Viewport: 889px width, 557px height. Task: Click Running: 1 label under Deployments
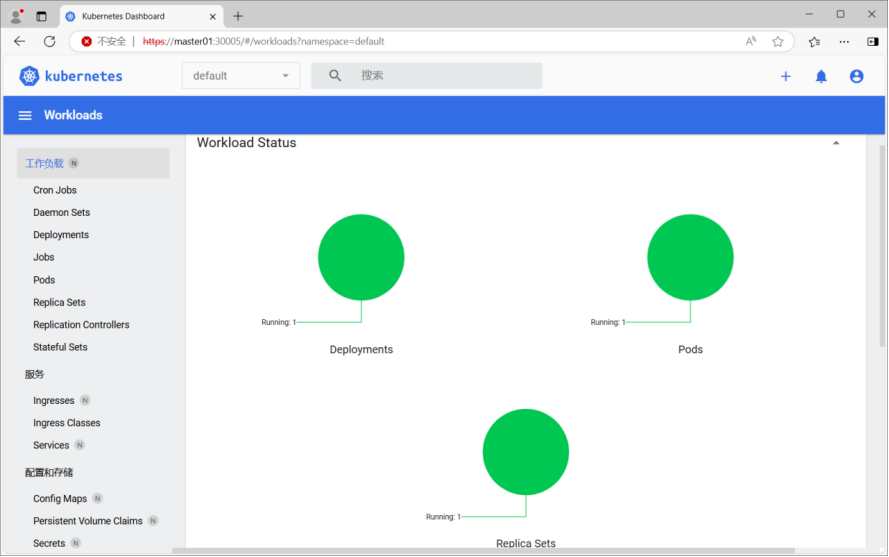pyautogui.click(x=278, y=322)
